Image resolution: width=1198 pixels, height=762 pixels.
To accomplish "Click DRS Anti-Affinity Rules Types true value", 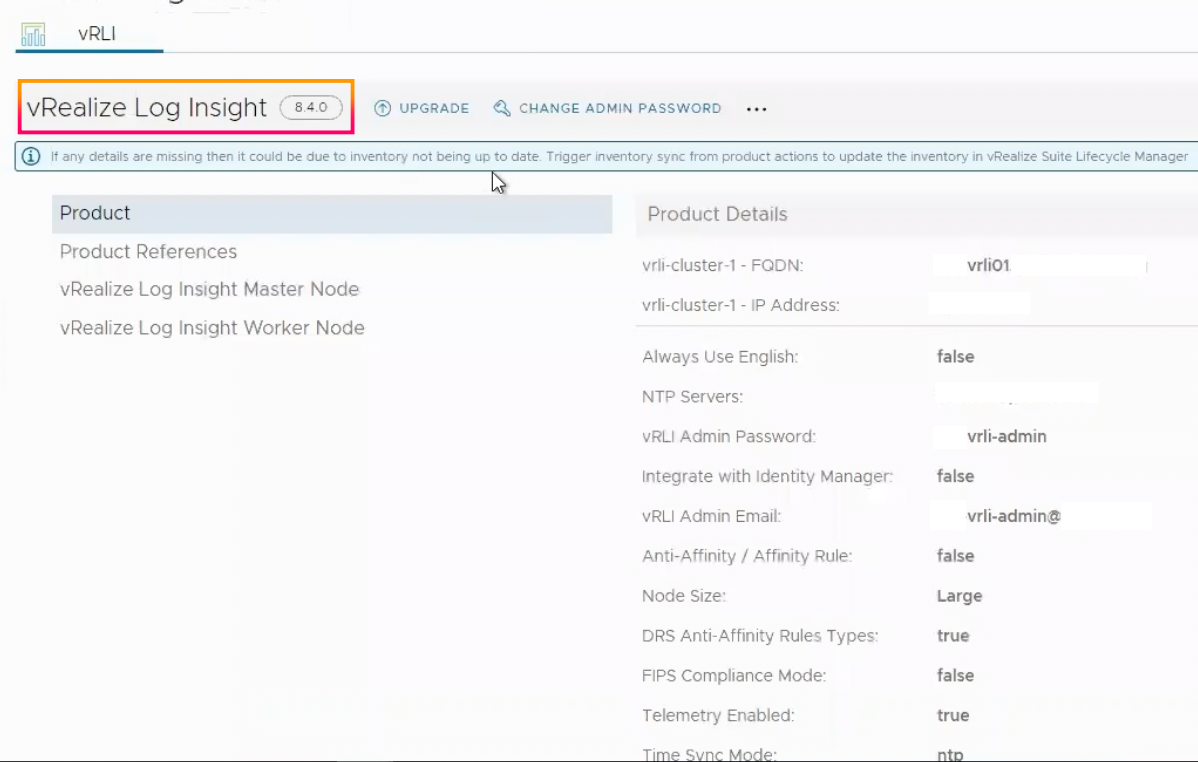I will (x=953, y=636).
